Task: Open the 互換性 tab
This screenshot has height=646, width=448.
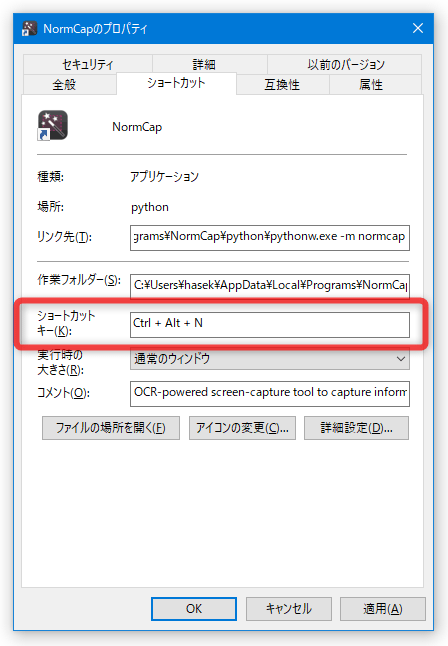Action: point(283,84)
